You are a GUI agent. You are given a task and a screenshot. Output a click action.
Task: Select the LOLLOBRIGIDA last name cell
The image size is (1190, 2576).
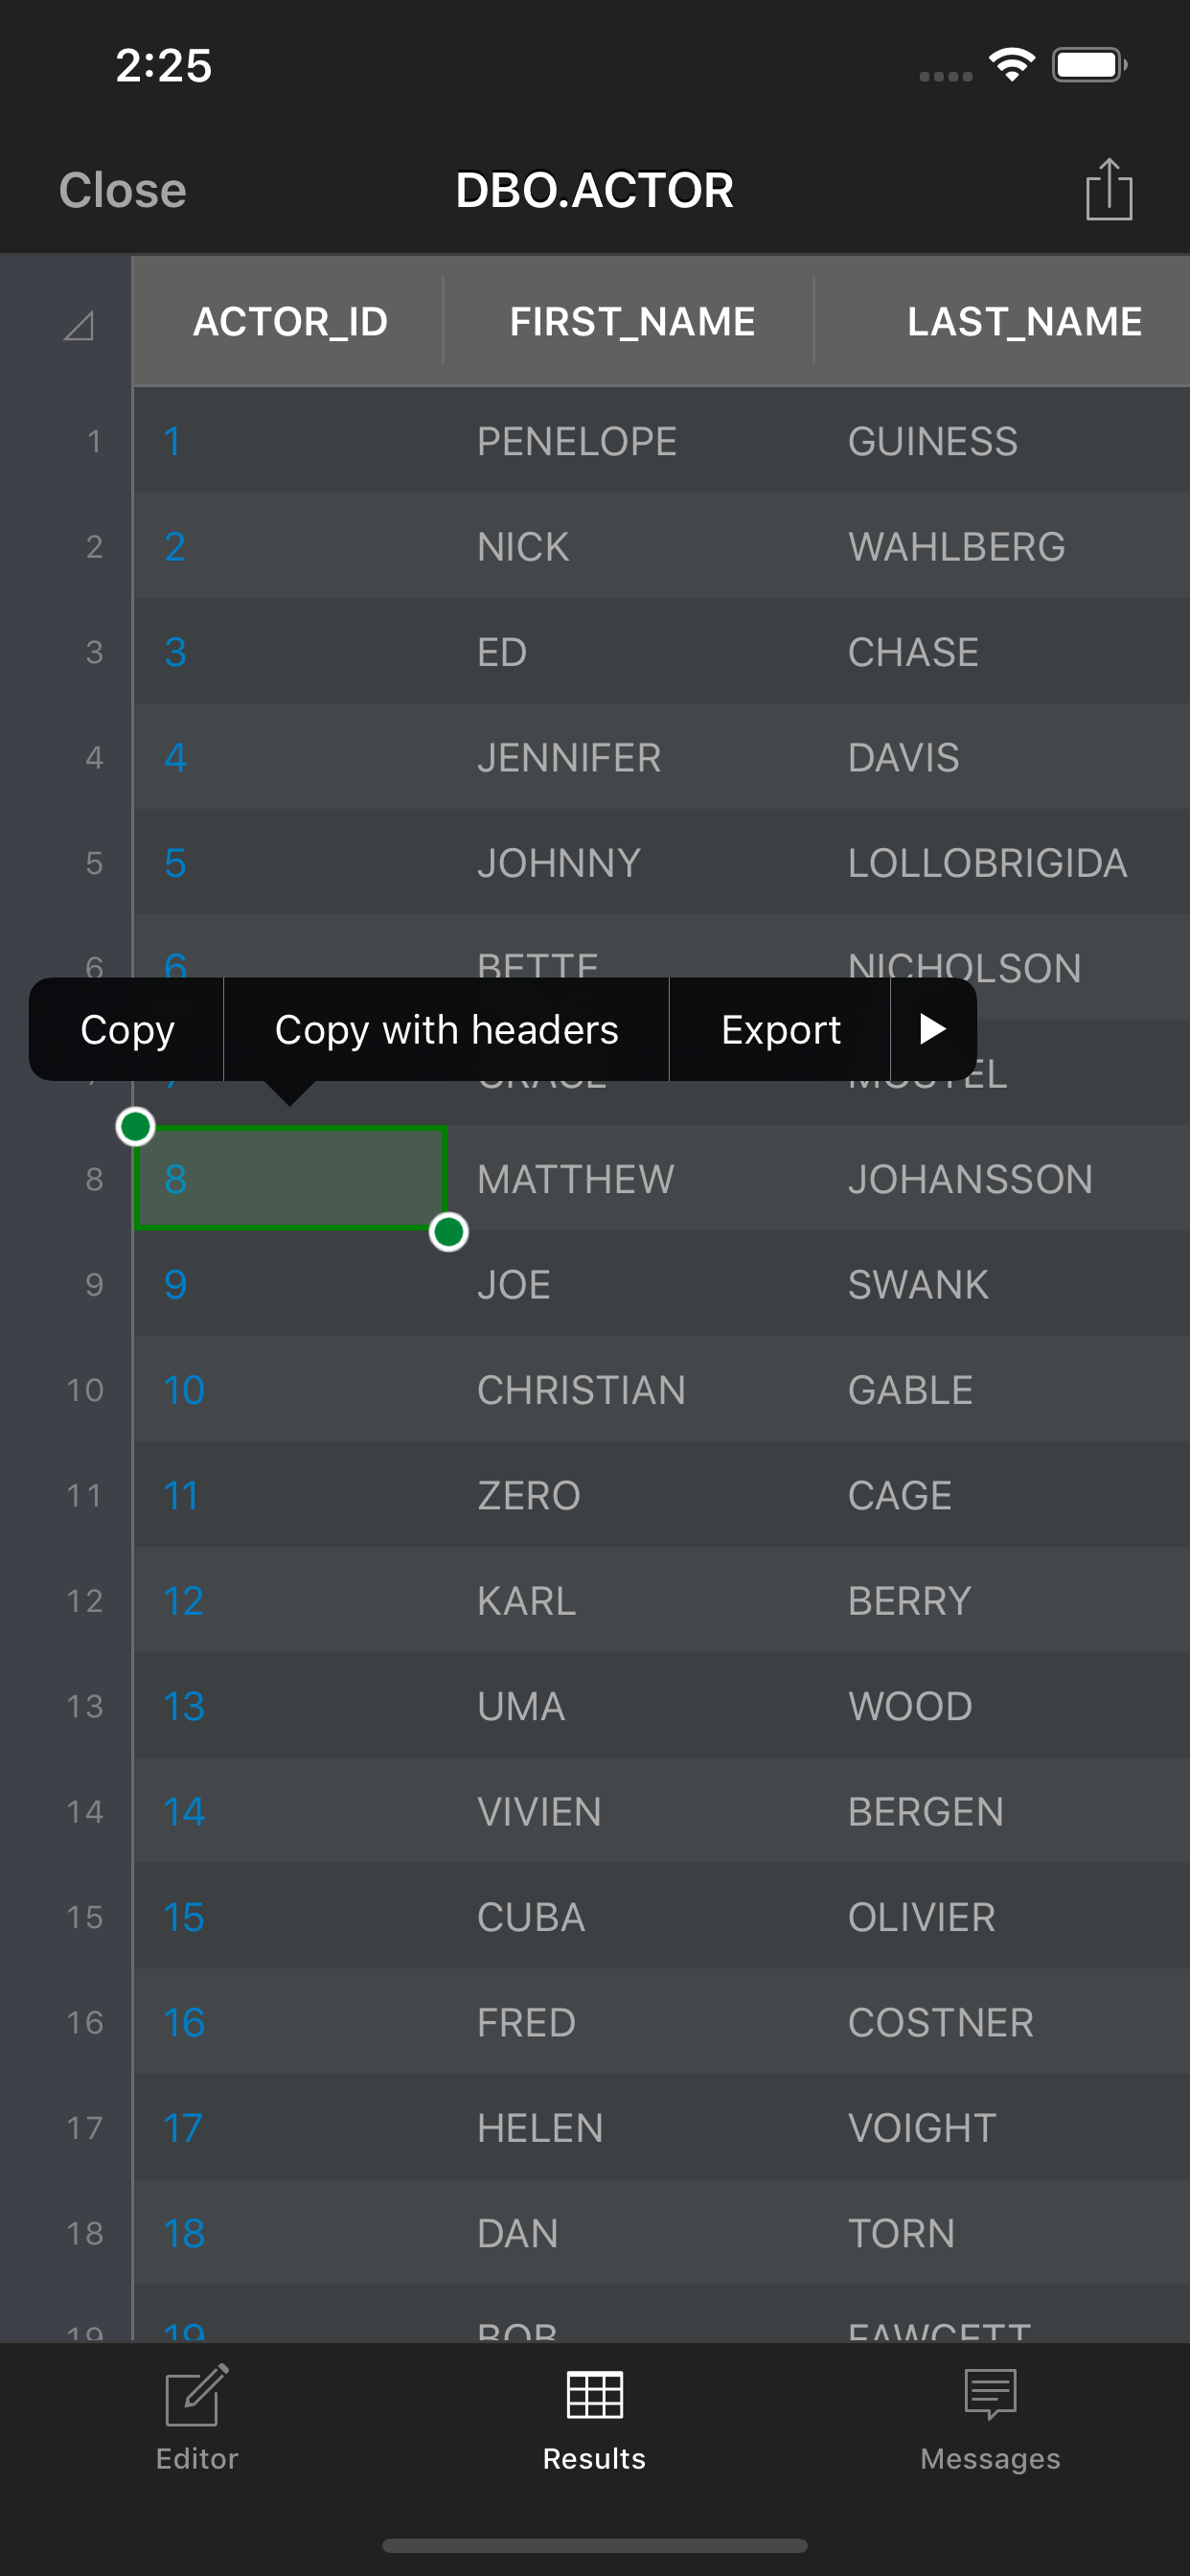[987, 863]
